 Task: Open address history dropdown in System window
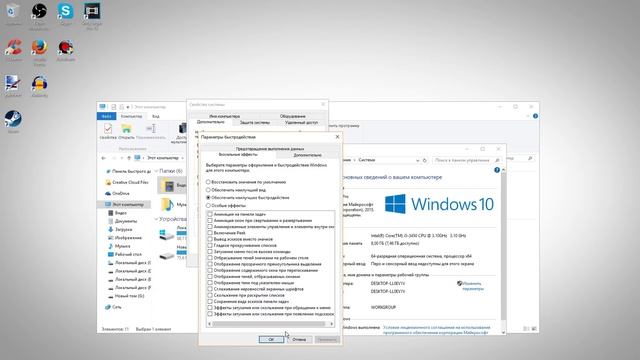point(417,160)
